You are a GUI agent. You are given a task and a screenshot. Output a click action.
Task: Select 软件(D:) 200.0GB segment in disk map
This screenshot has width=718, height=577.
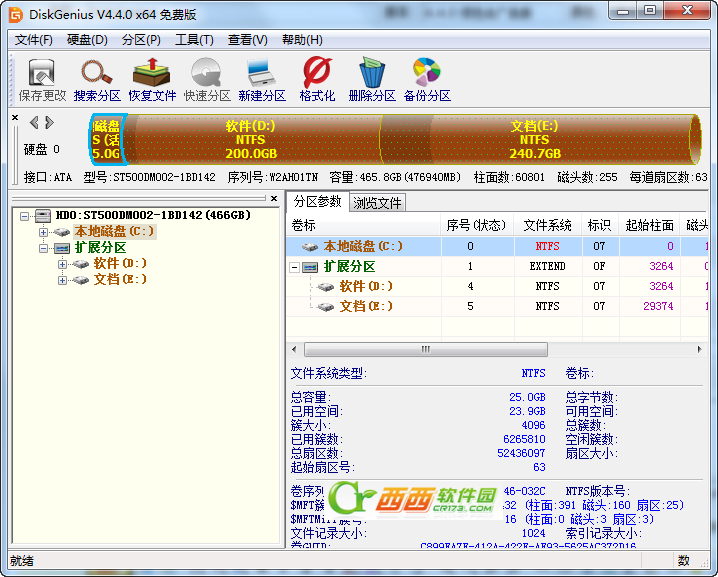(x=251, y=139)
